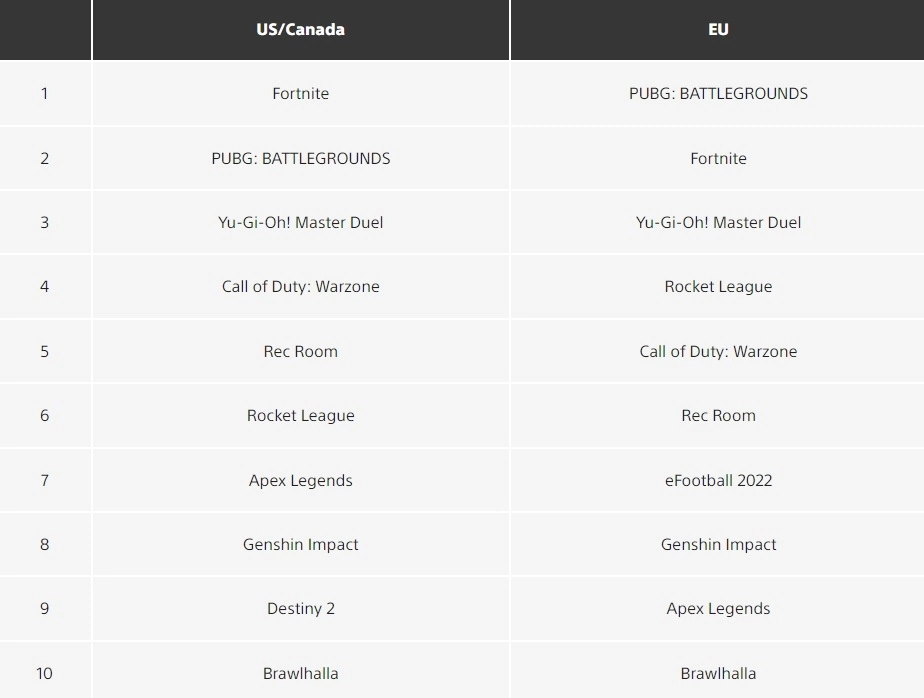Click Rec Room in the US/Canada column
This screenshot has height=698, width=924.
click(300, 351)
